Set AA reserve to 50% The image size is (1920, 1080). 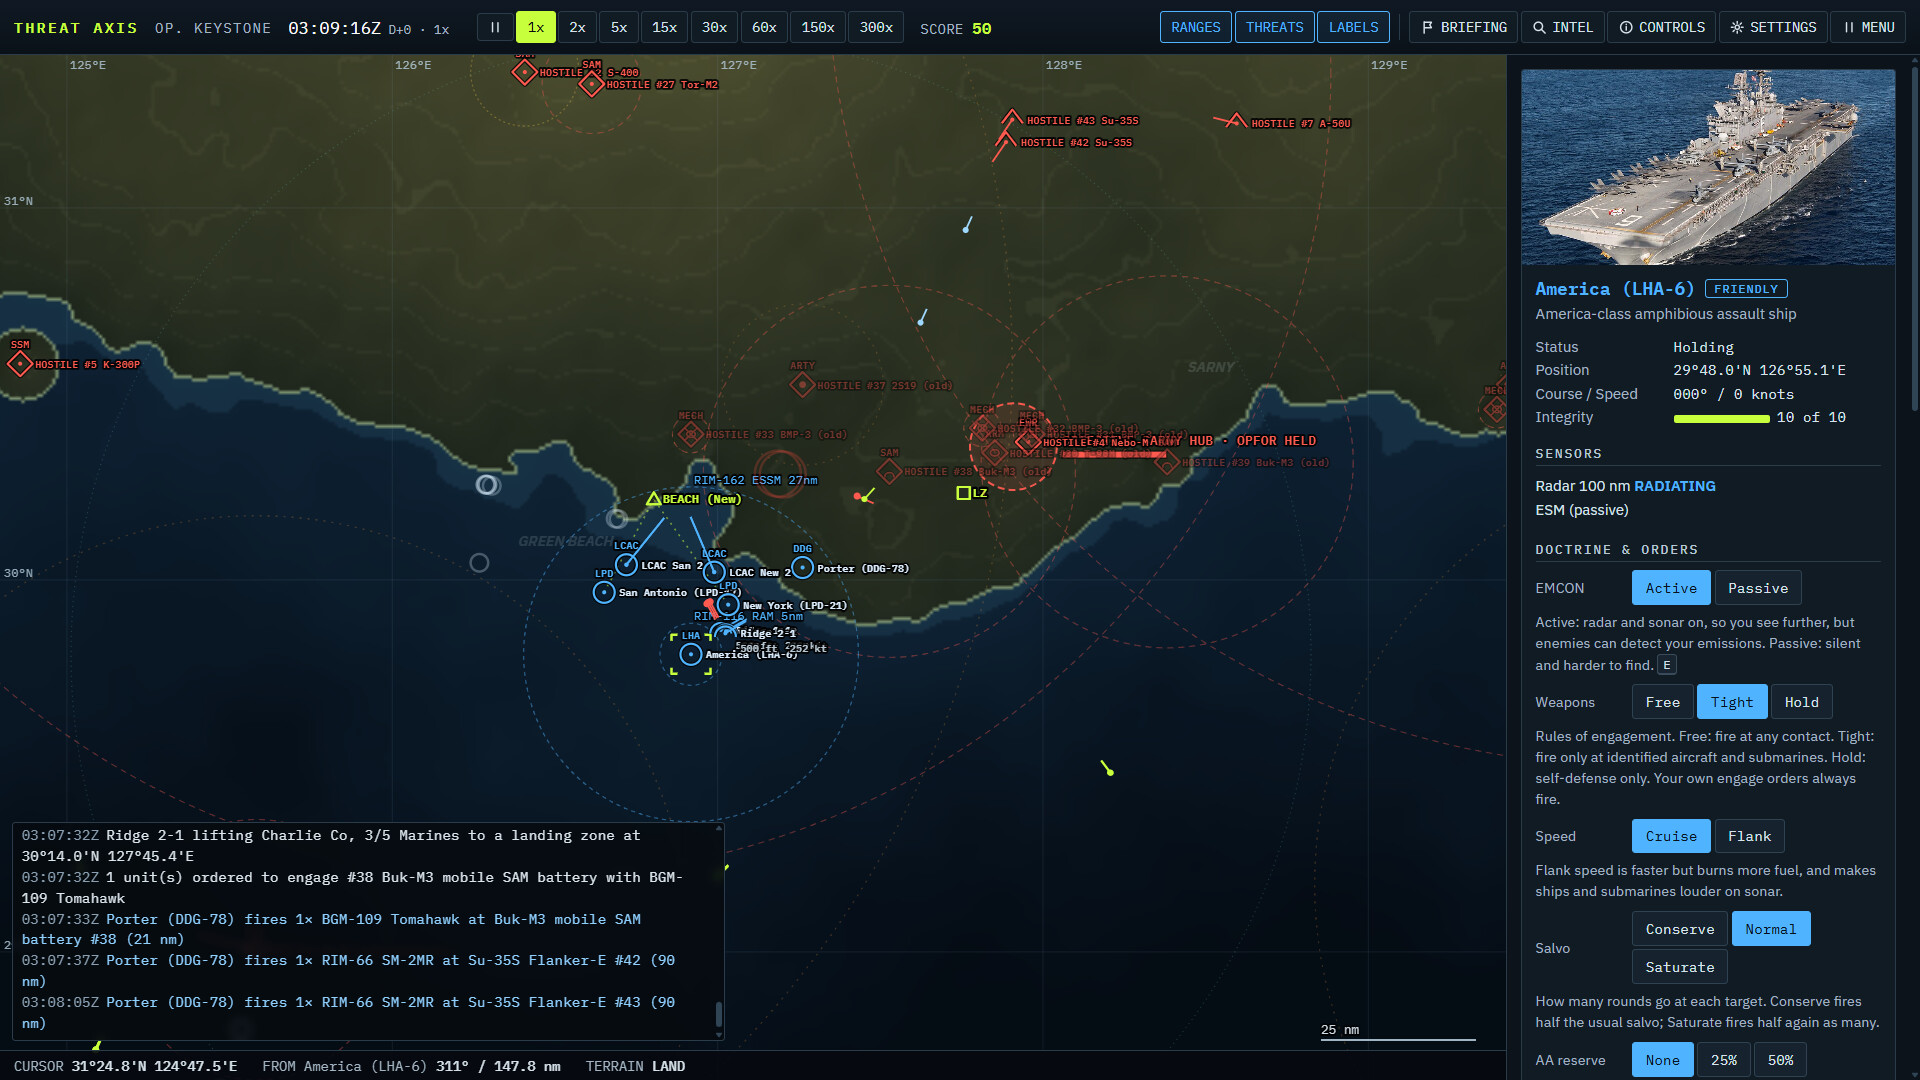1780,1060
